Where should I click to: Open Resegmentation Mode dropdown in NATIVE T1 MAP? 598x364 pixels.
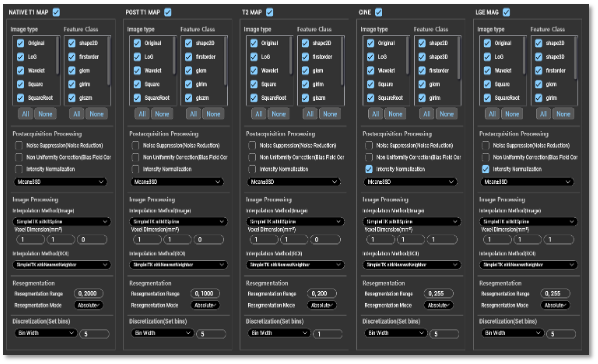(x=88, y=305)
